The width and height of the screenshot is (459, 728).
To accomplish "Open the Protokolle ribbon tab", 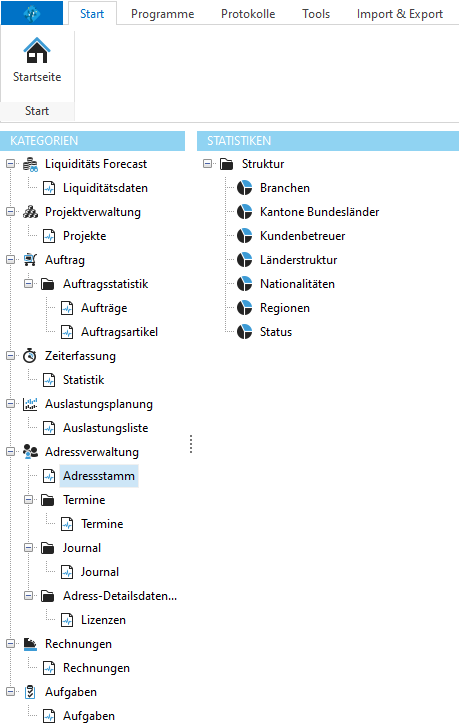I will click(x=248, y=14).
